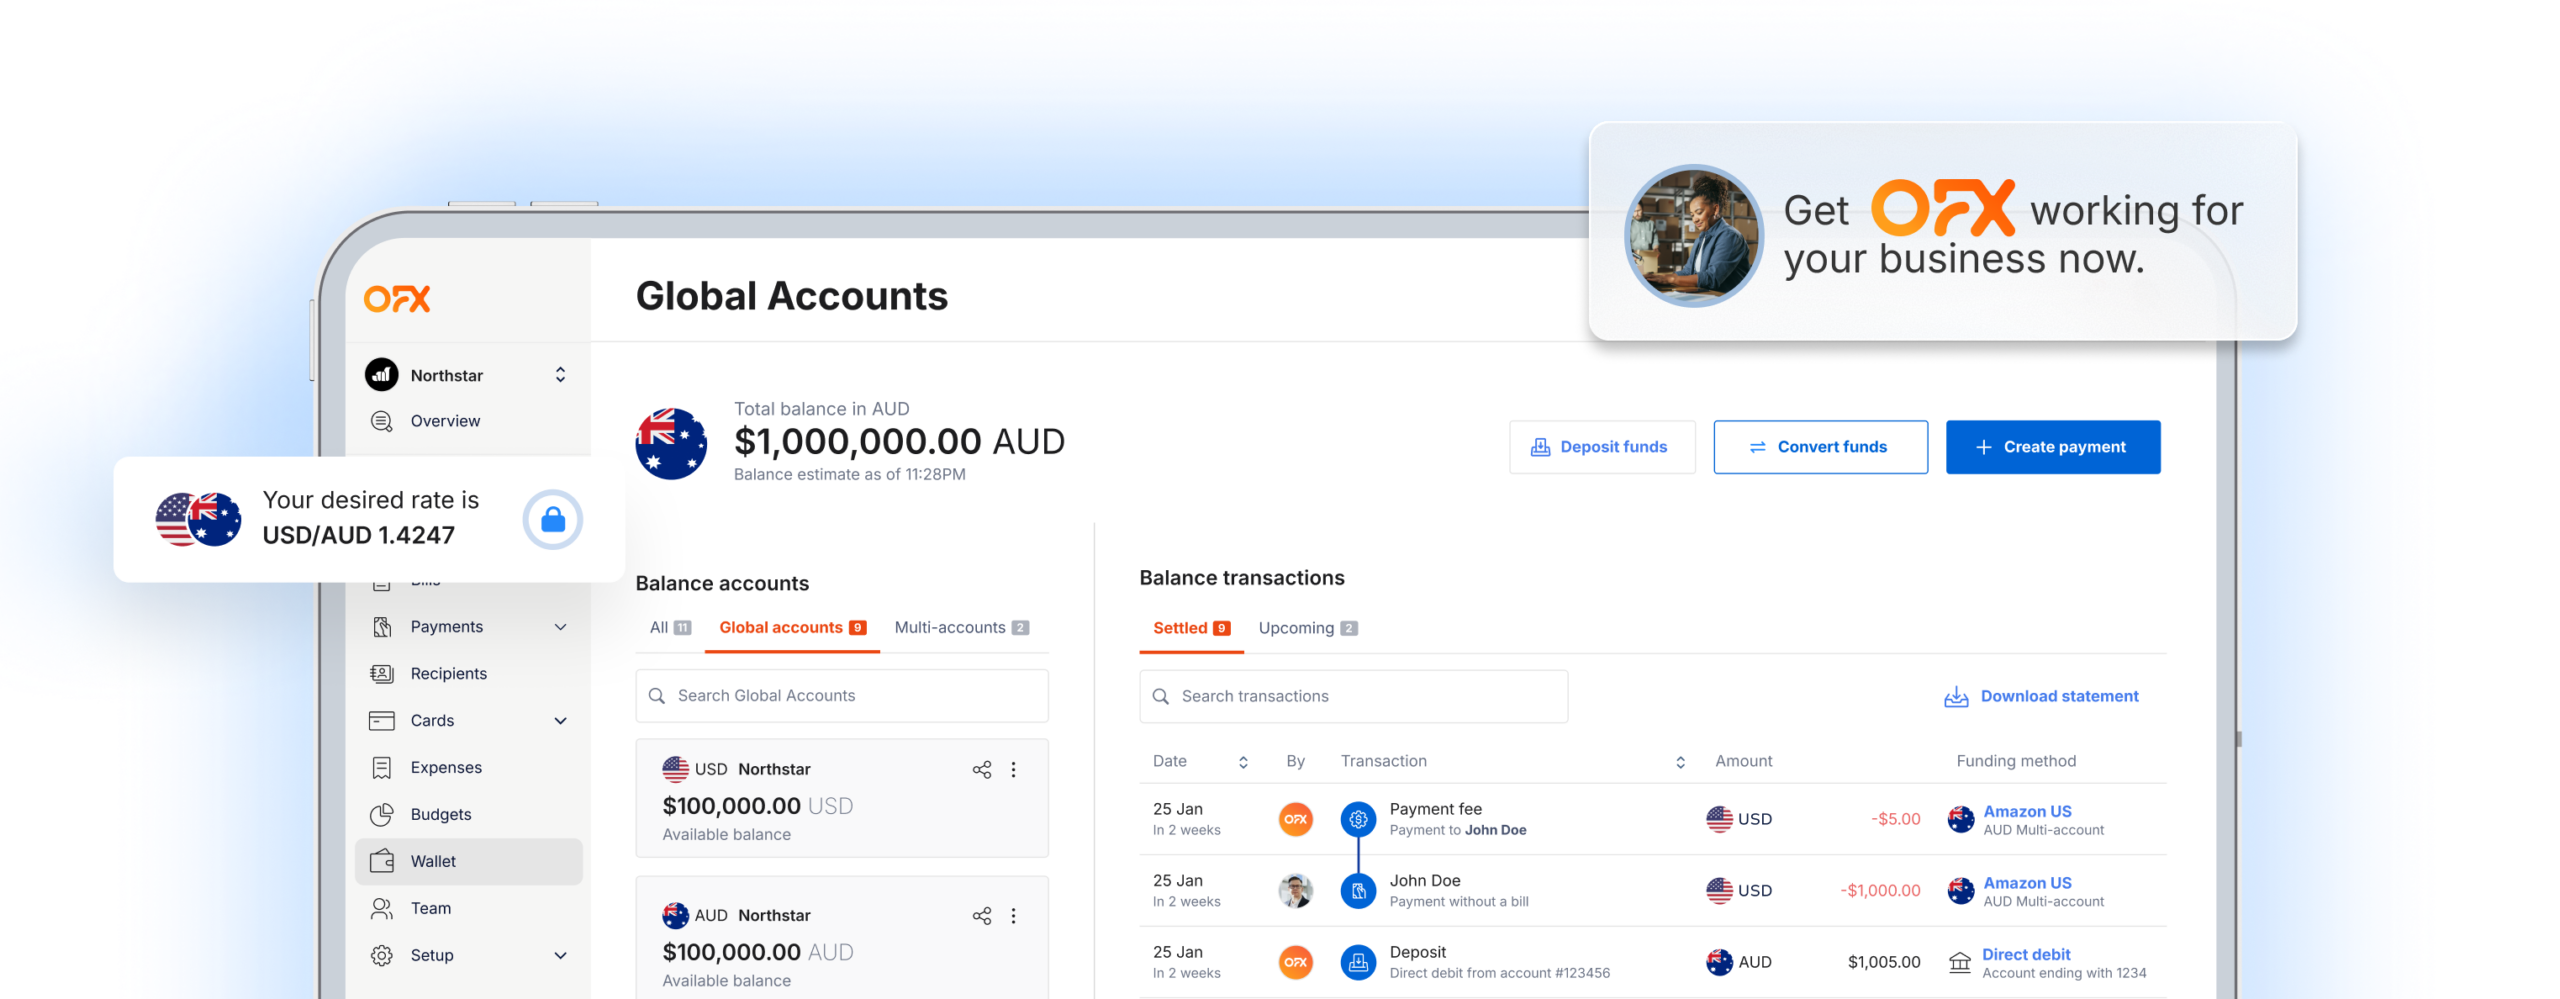Click "Direct debit from account #123456" text
2560x999 pixels.
(1499, 974)
